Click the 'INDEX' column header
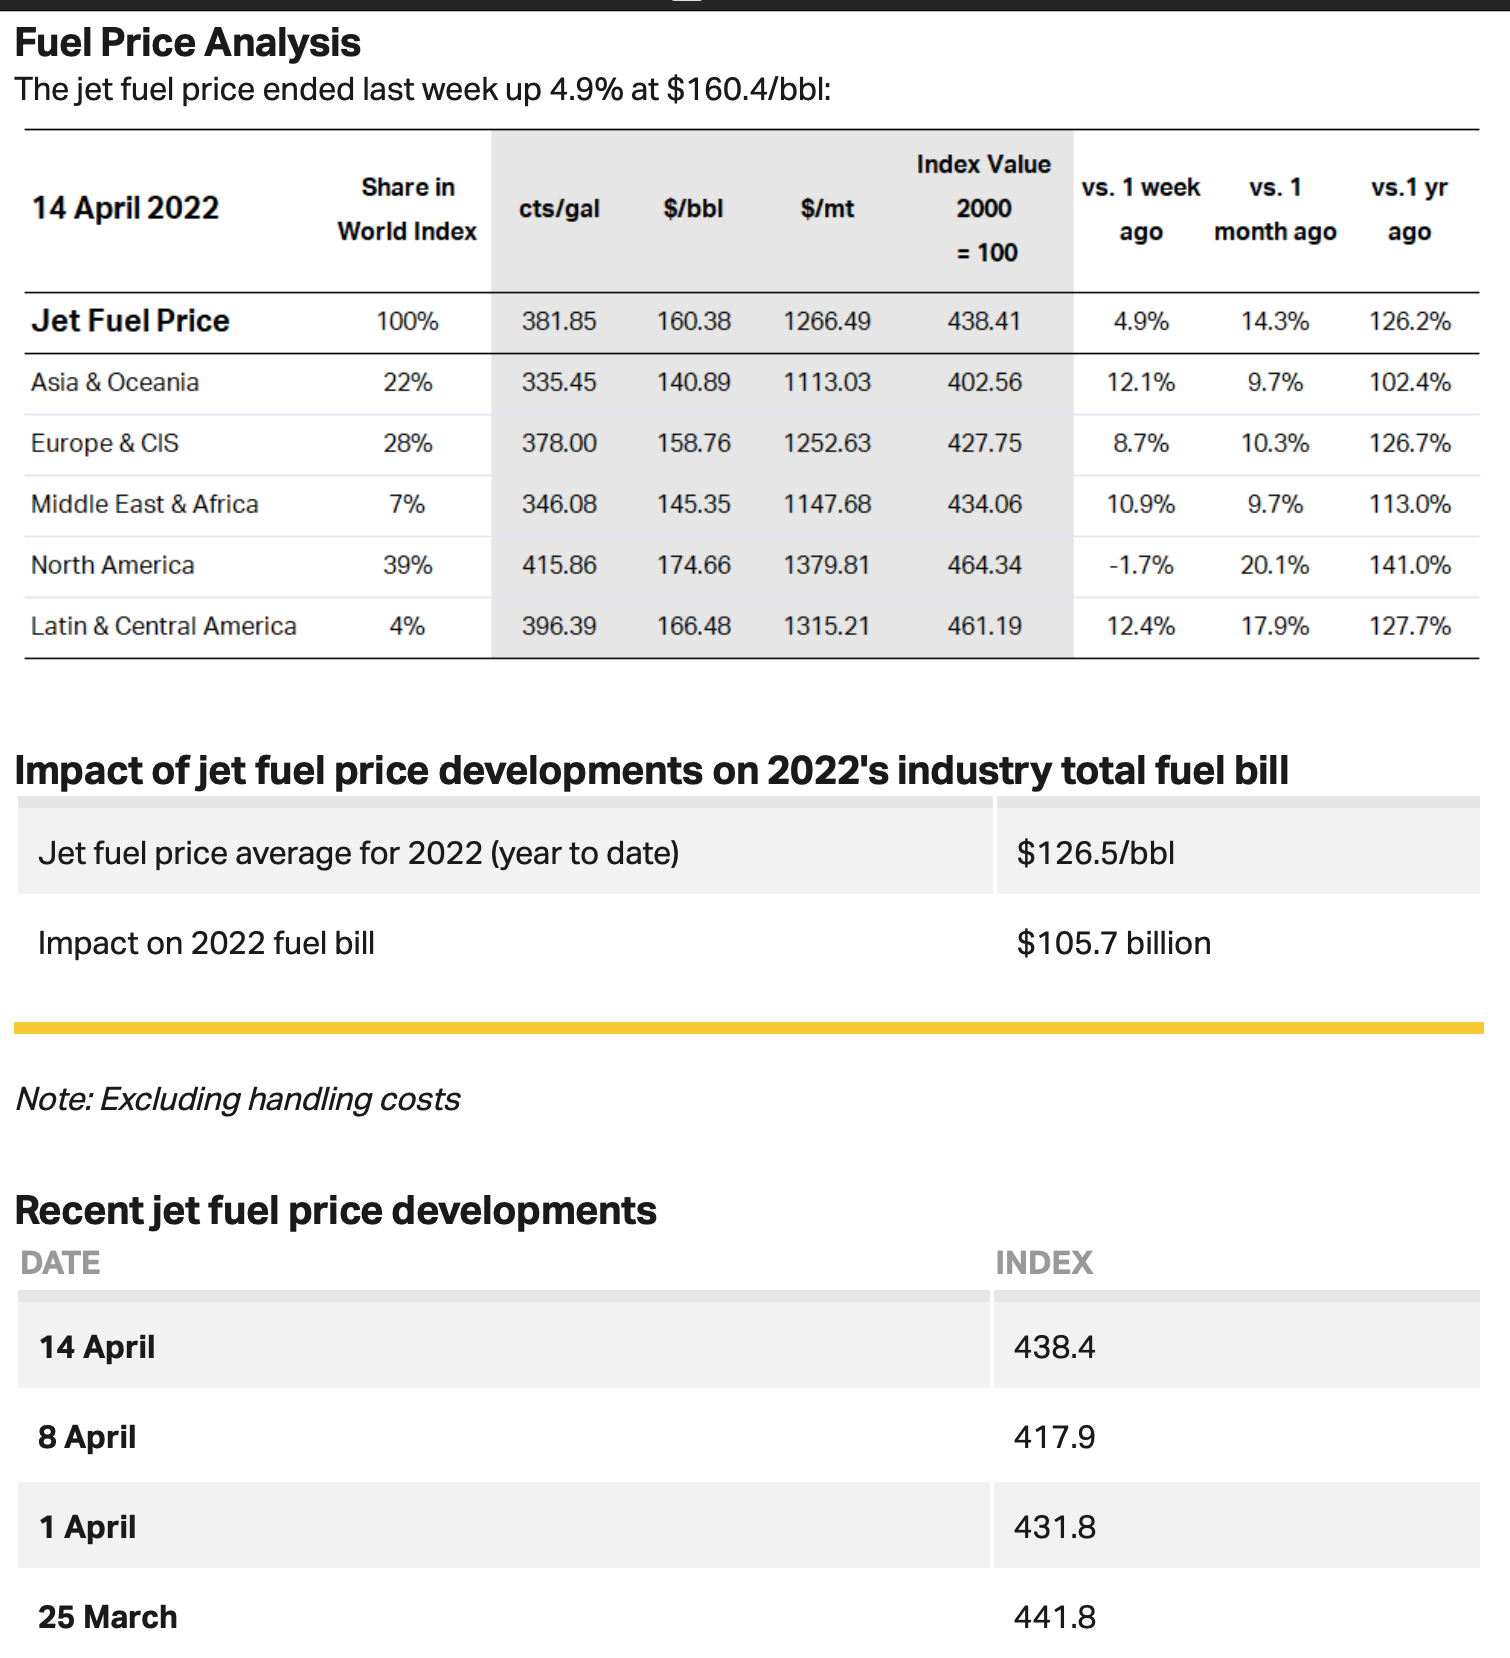 click(1044, 1263)
